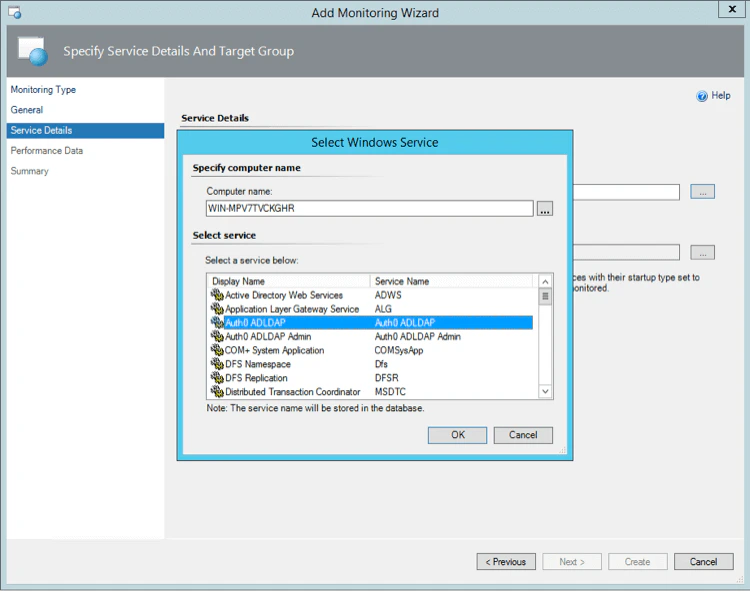
Task: Go back with the Previous button
Action: point(506,562)
